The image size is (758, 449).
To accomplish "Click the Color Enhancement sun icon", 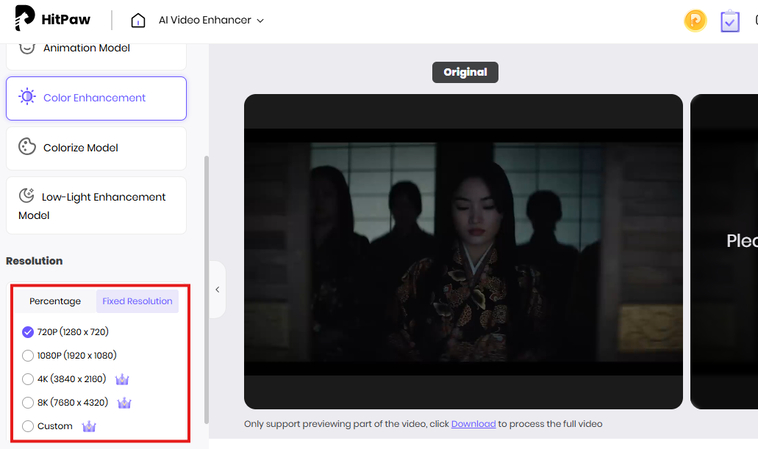I will pyautogui.click(x=27, y=97).
